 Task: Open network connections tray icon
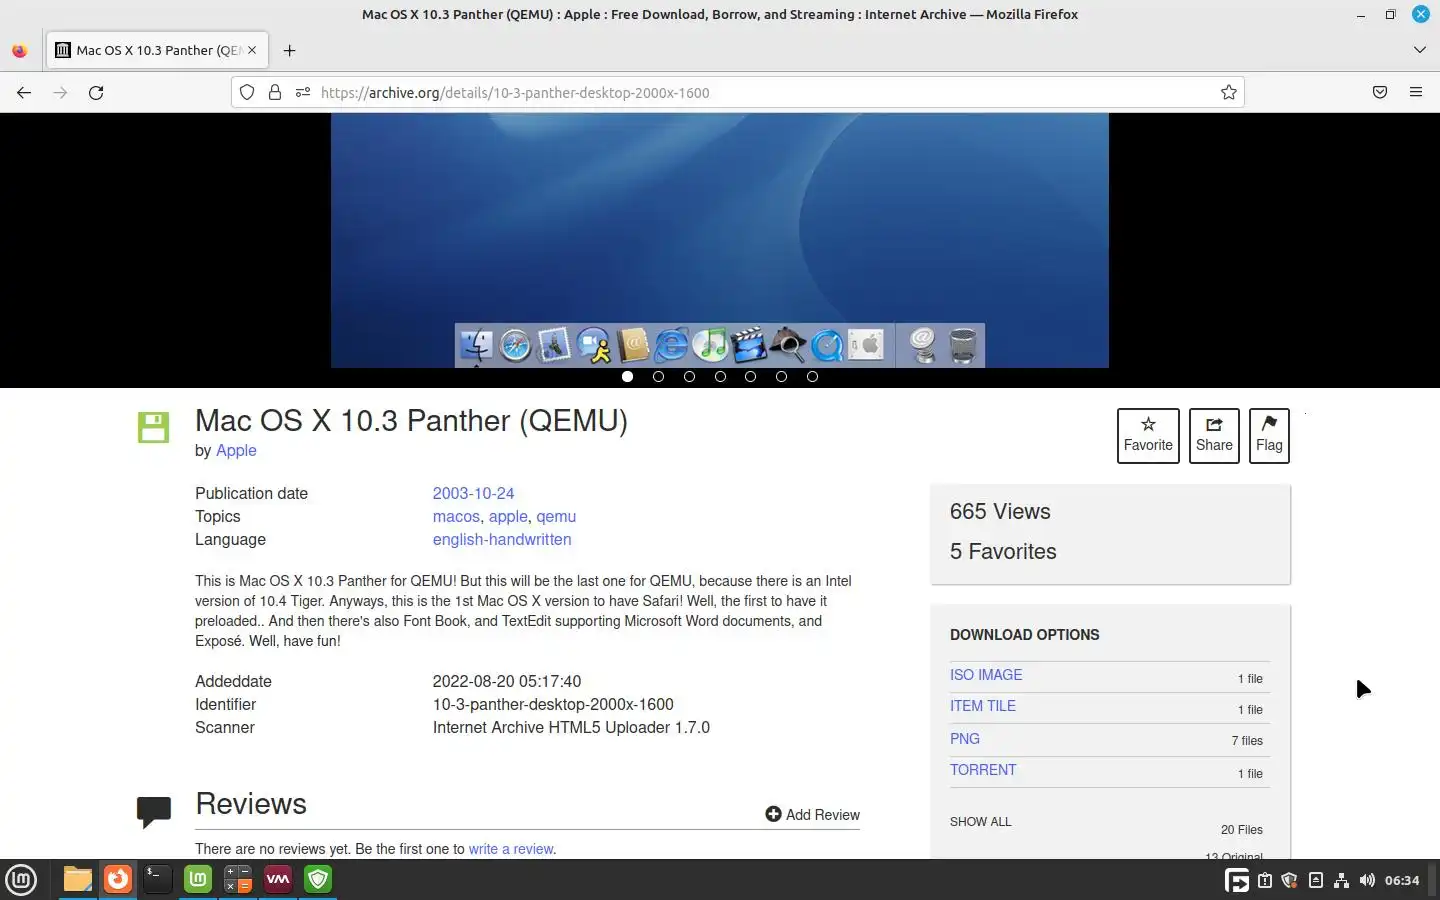point(1341,880)
